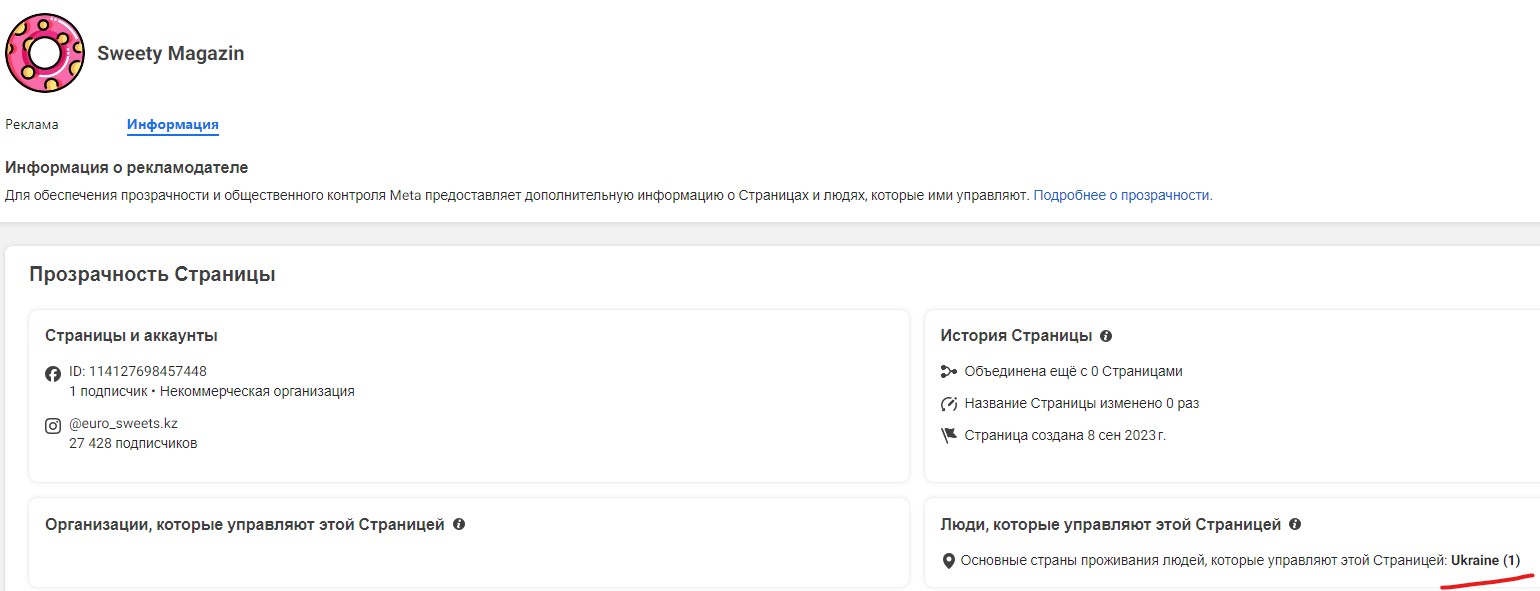Switch to the Реклама tab
This screenshot has width=1540, height=591.
pyautogui.click(x=32, y=125)
